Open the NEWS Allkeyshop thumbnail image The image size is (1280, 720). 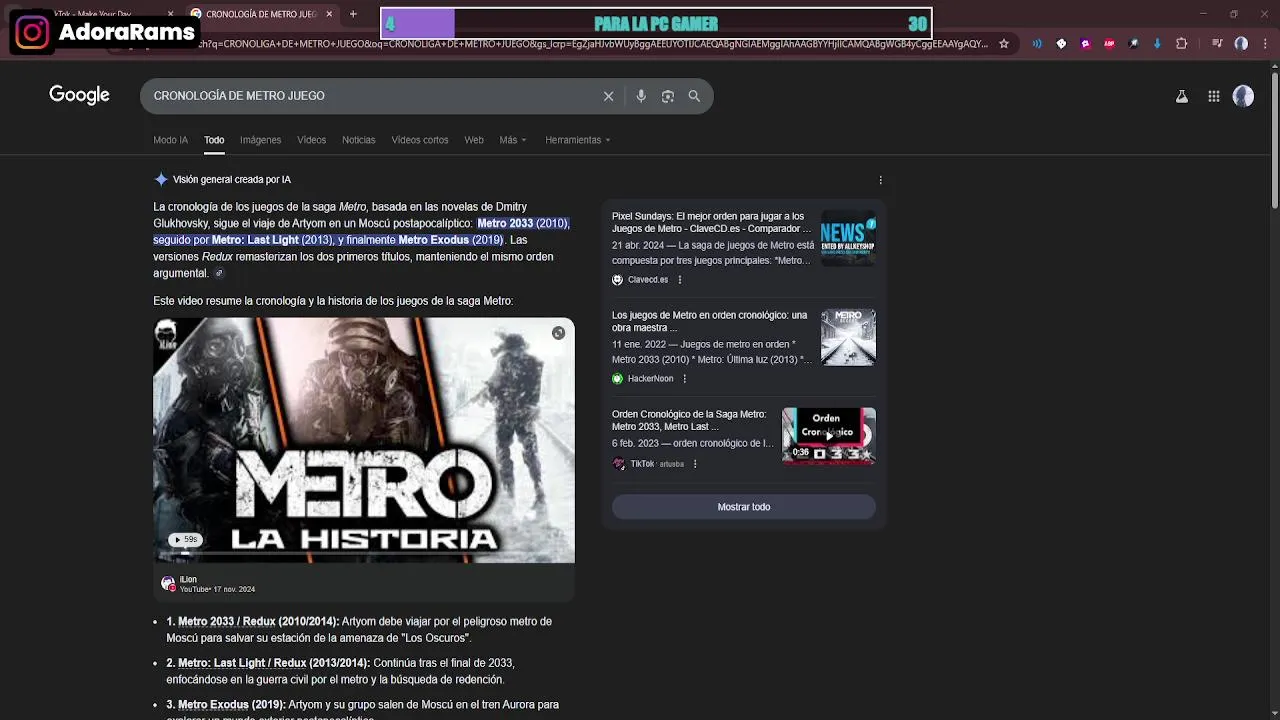848,238
